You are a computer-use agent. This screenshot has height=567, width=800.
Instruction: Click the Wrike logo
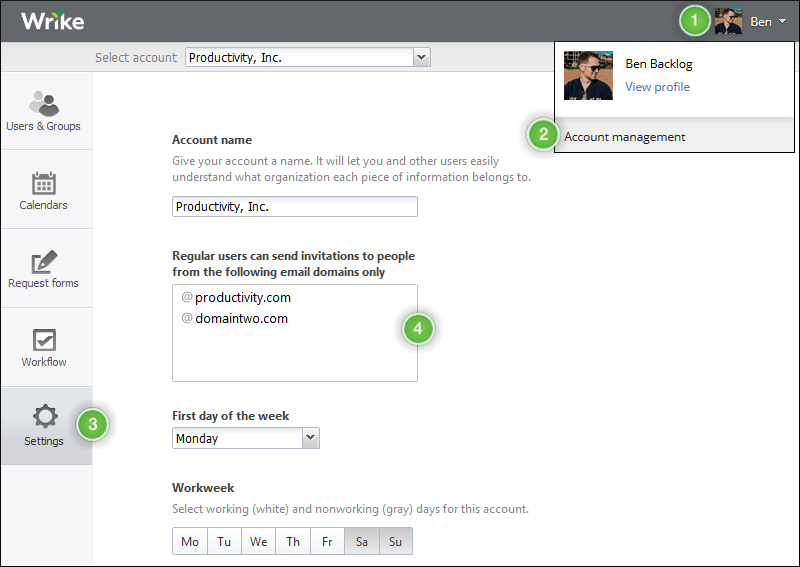(x=53, y=21)
